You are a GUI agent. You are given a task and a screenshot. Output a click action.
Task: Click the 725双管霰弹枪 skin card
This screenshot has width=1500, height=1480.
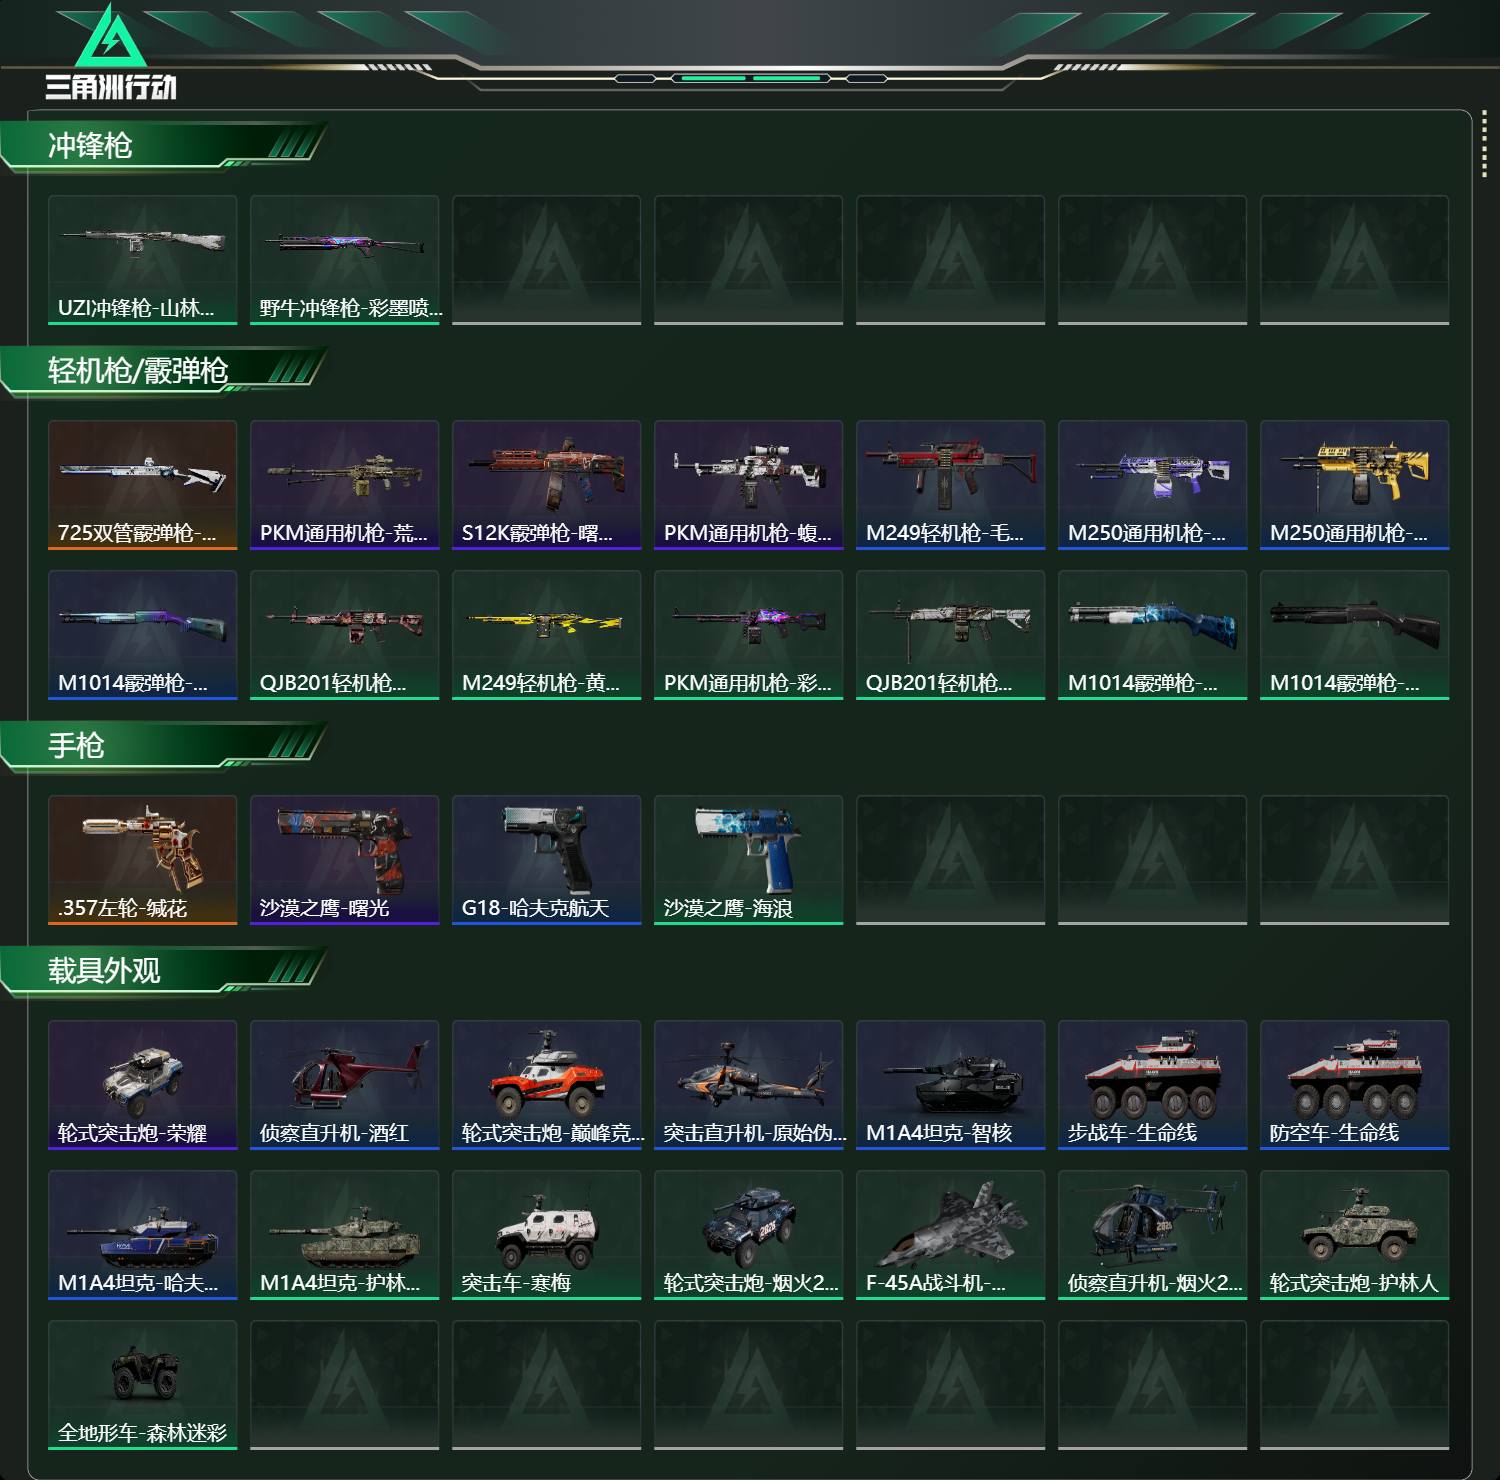click(x=142, y=485)
